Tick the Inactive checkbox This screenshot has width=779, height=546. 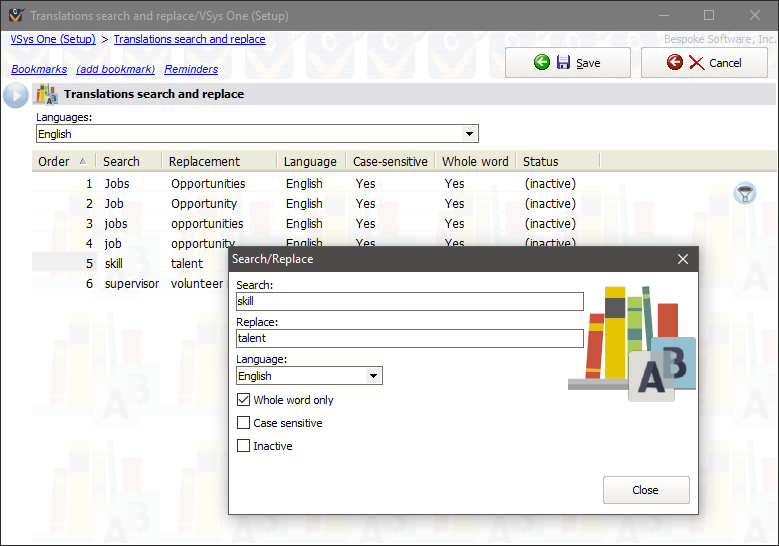click(243, 446)
